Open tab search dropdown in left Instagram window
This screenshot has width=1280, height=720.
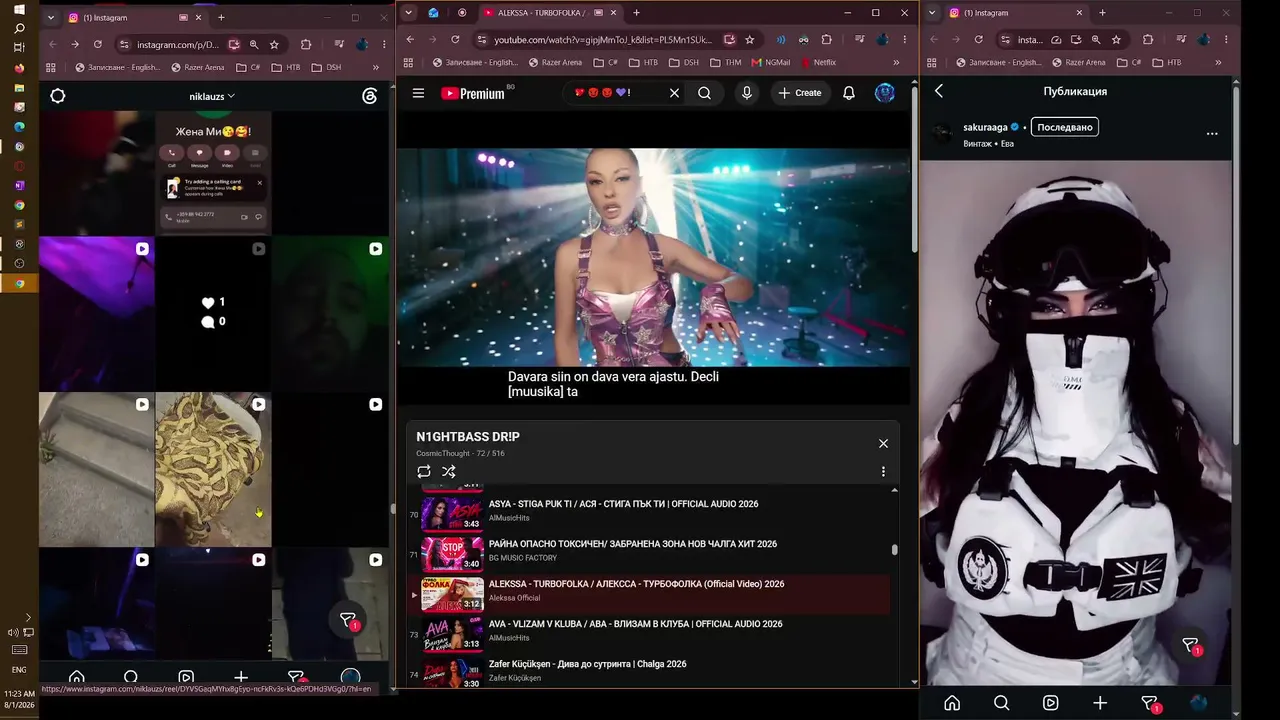[x=52, y=17]
